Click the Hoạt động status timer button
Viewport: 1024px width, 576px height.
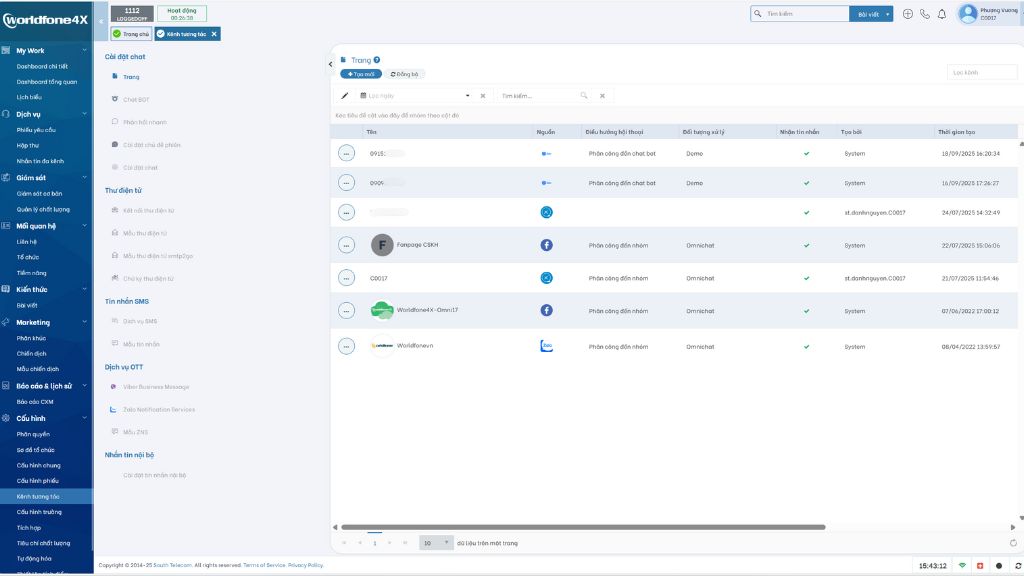pyautogui.click(x=182, y=14)
